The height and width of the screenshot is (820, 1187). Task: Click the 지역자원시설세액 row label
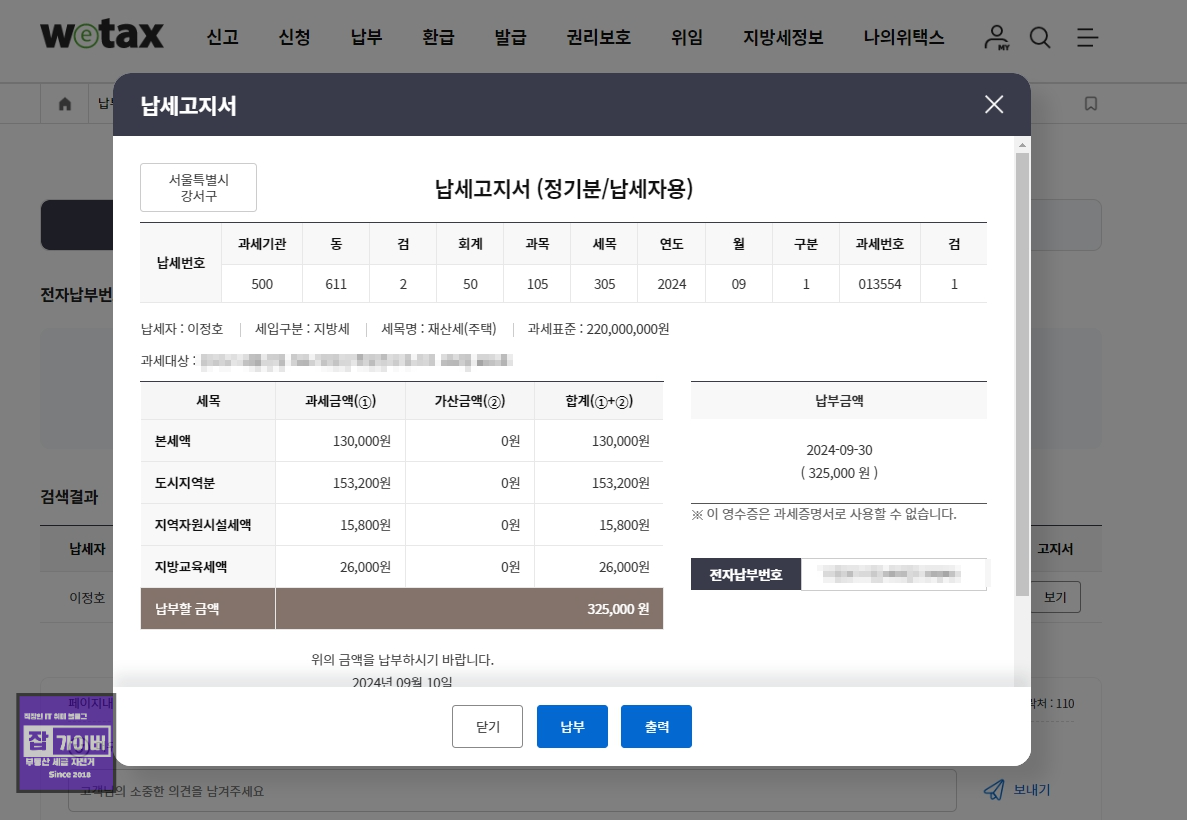[203, 525]
